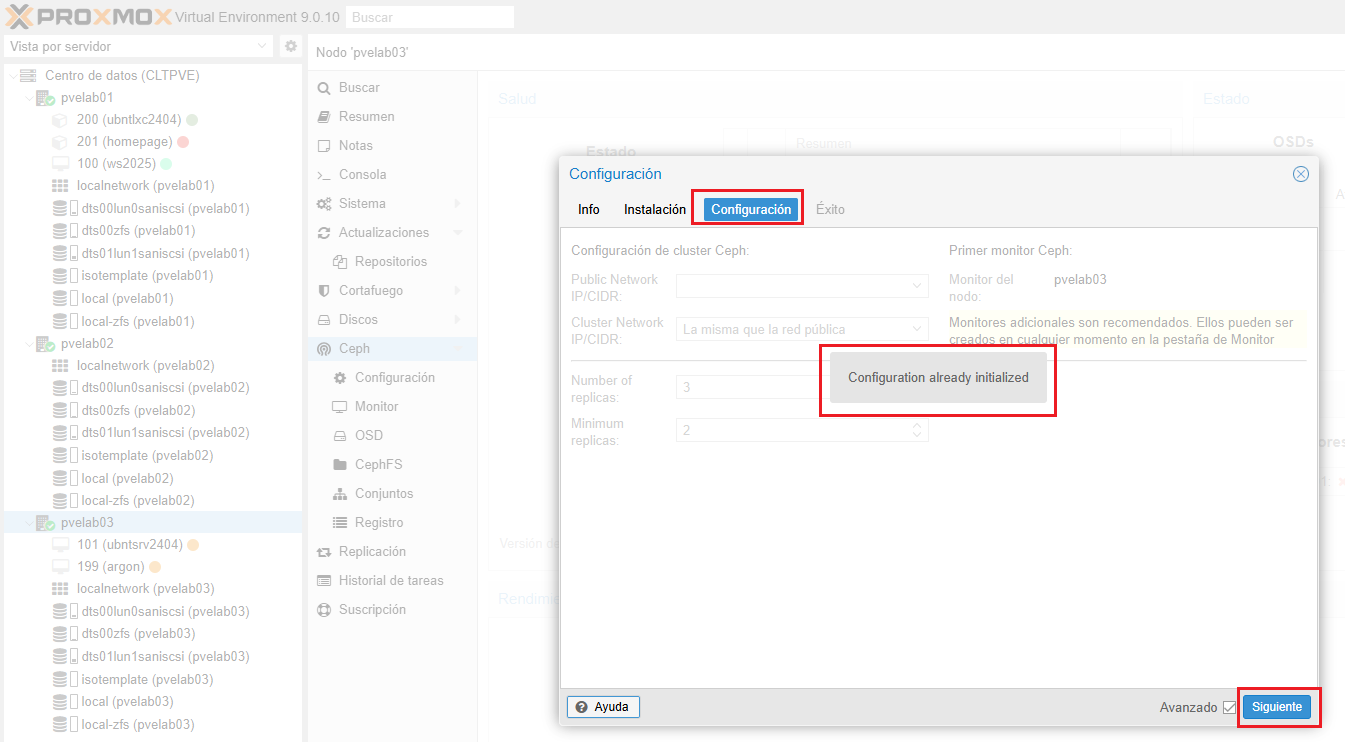Click the Monitor screen icon under Ceph

[339, 407]
